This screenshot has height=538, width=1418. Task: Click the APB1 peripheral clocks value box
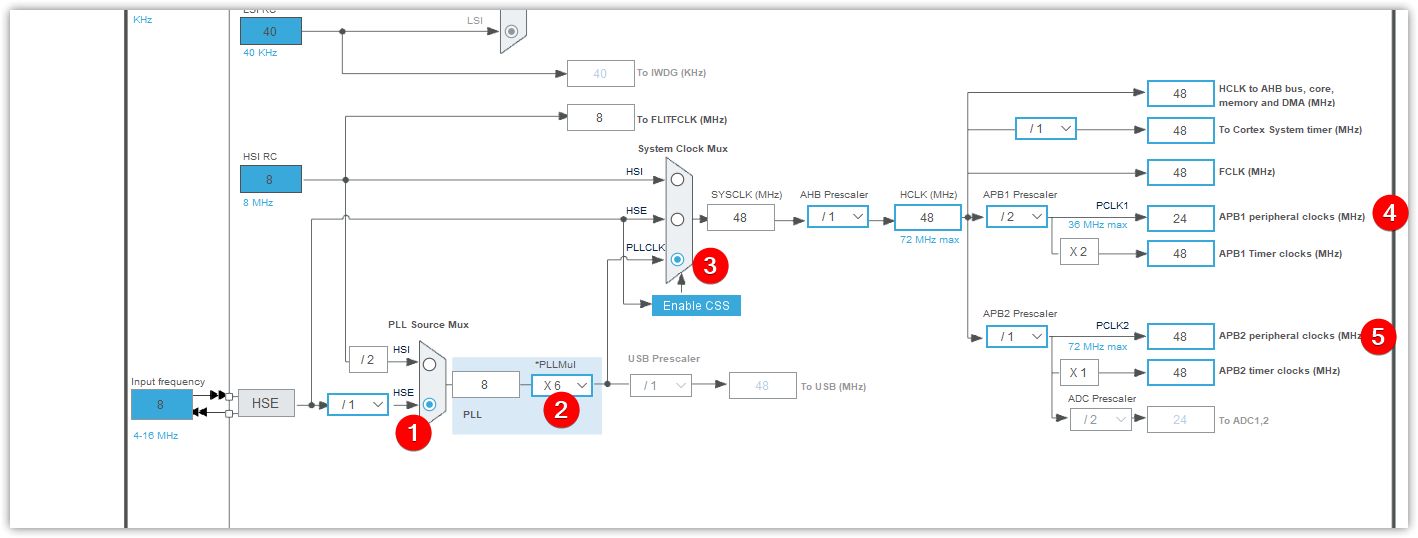pyautogui.click(x=1180, y=217)
